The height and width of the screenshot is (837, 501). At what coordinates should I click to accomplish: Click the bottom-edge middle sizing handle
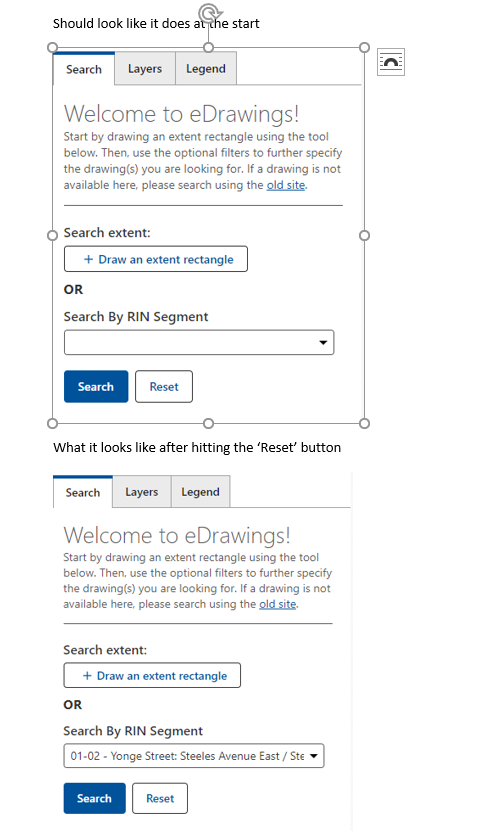coord(209,423)
